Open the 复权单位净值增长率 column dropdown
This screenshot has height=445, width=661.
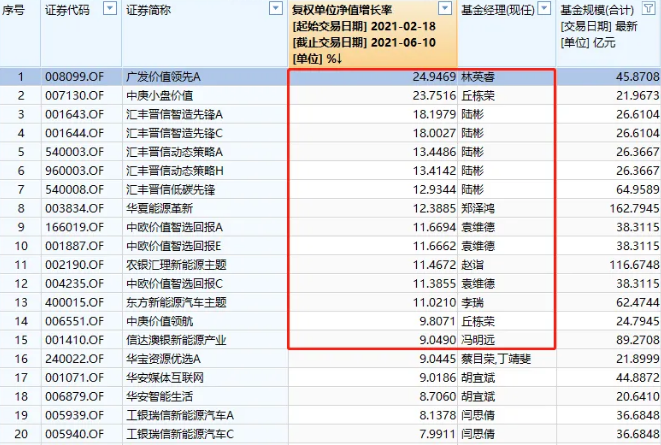[445, 8]
